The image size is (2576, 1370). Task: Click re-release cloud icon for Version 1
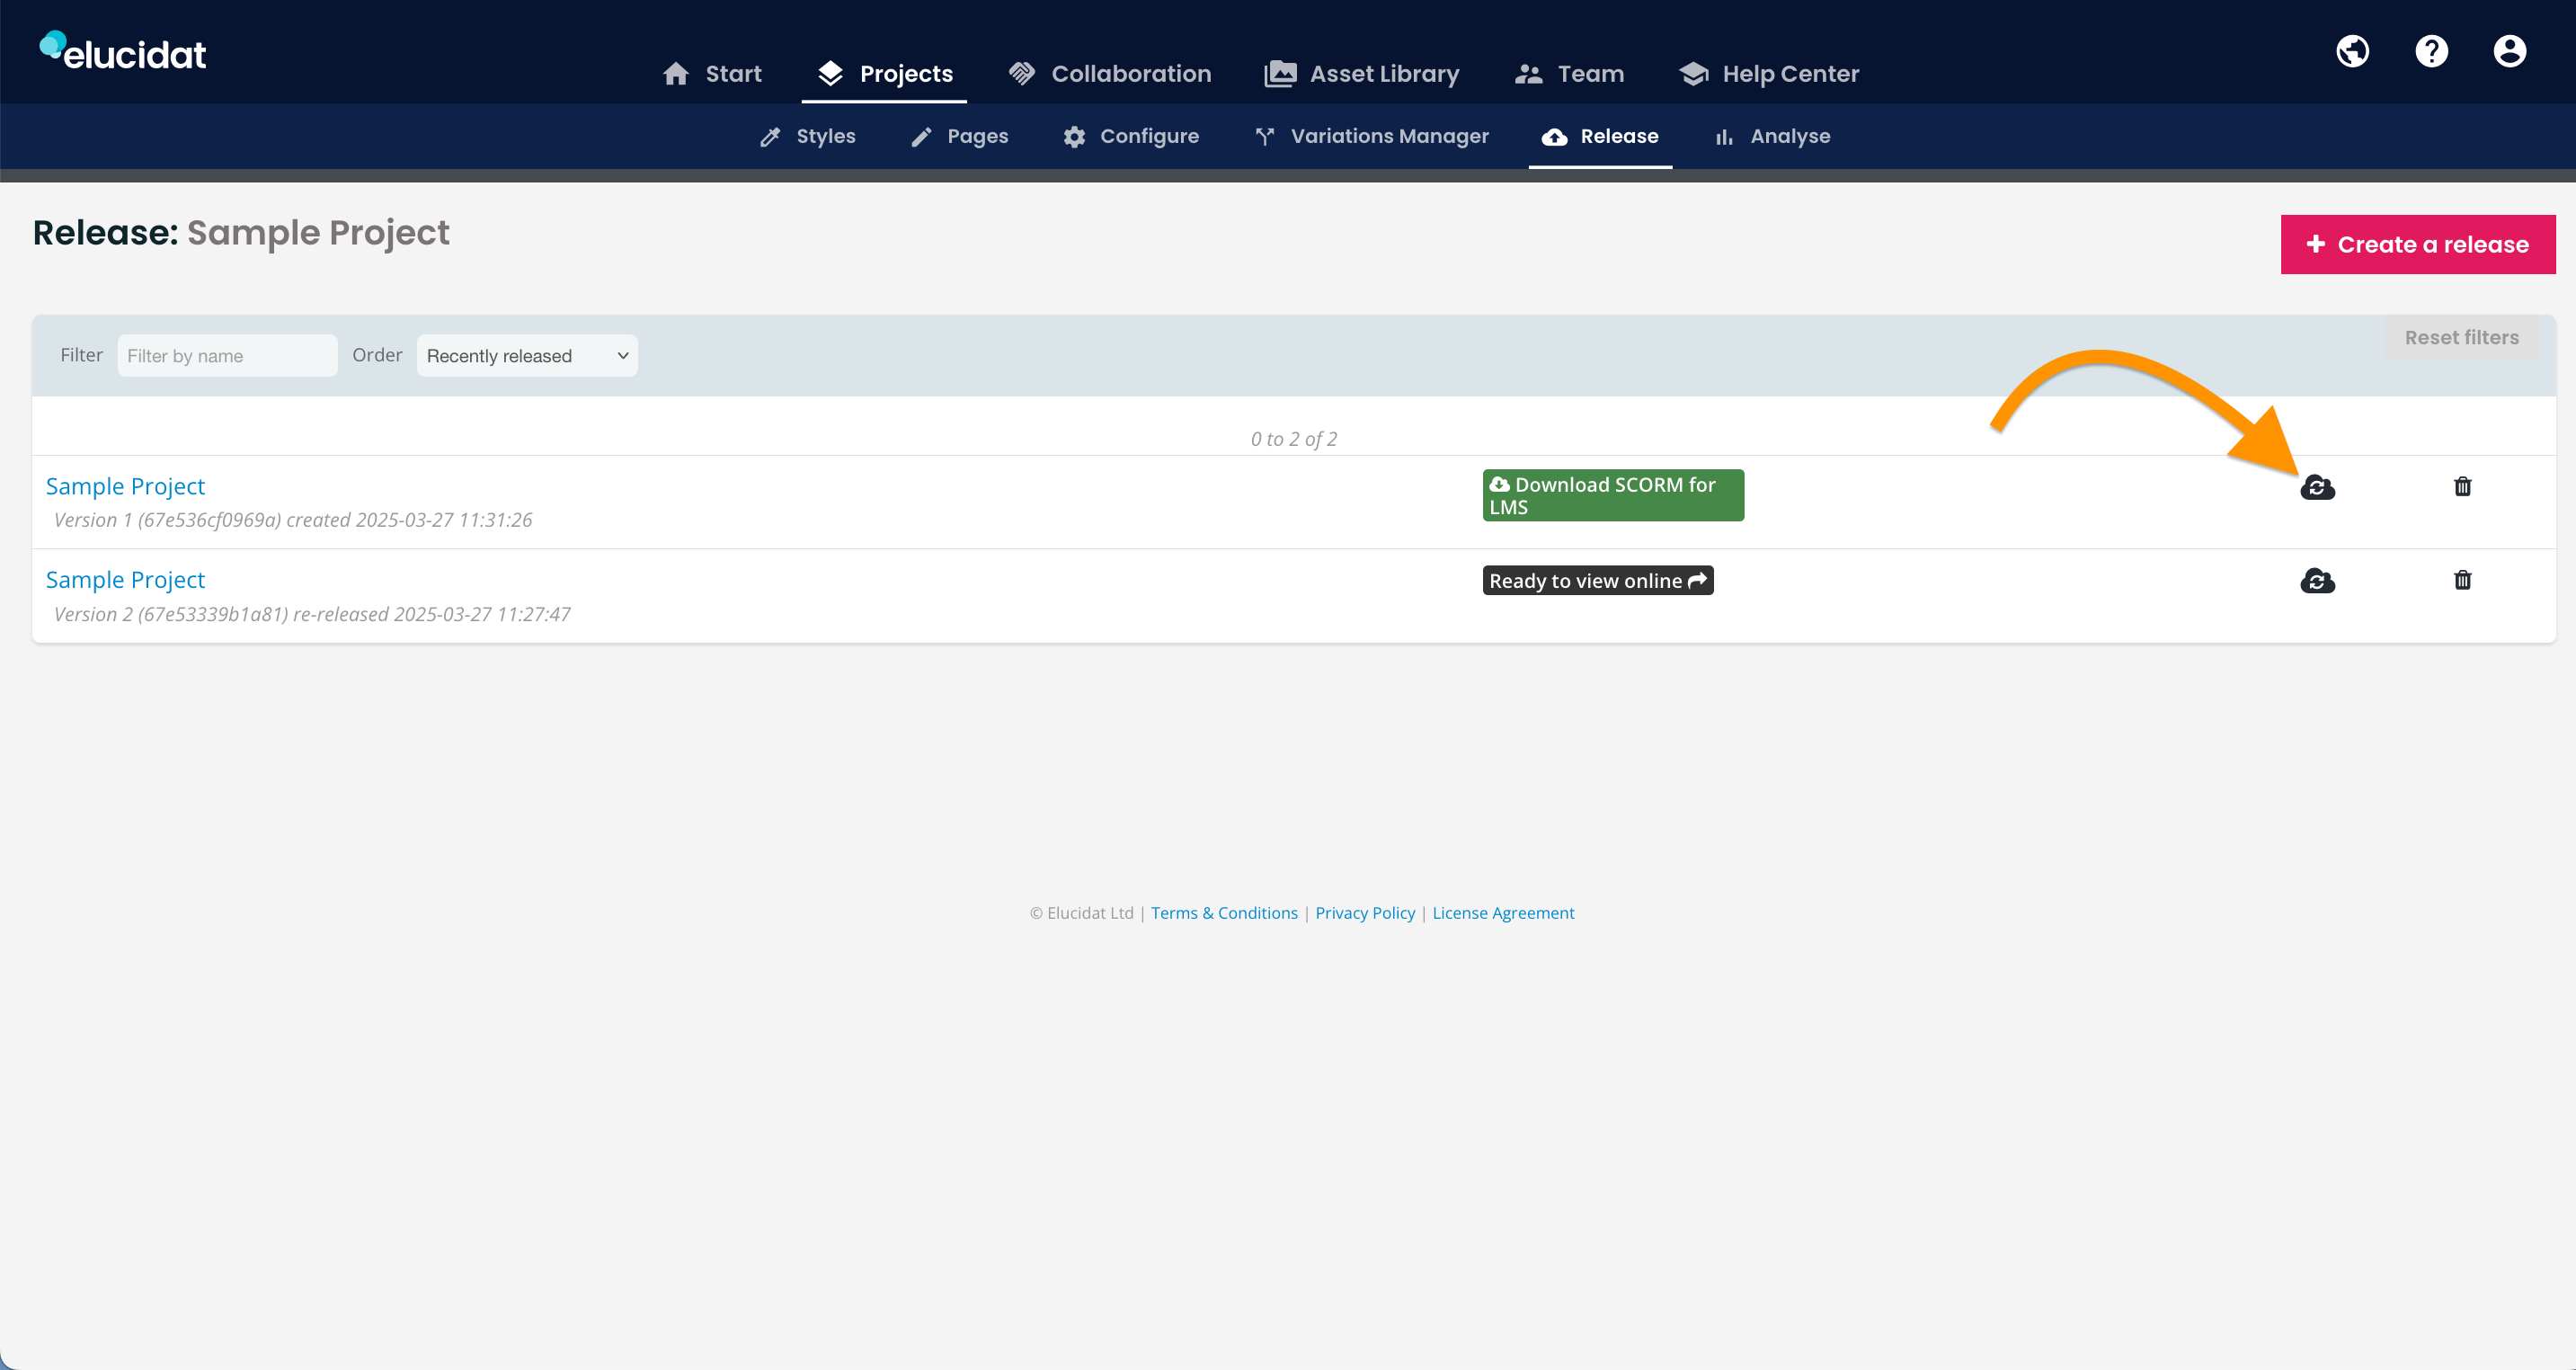pos(2317,487)
